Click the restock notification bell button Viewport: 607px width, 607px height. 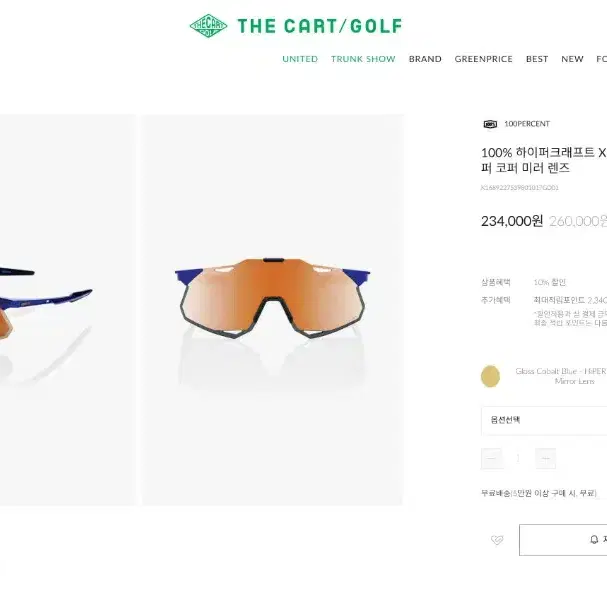[x=563, y=540]
